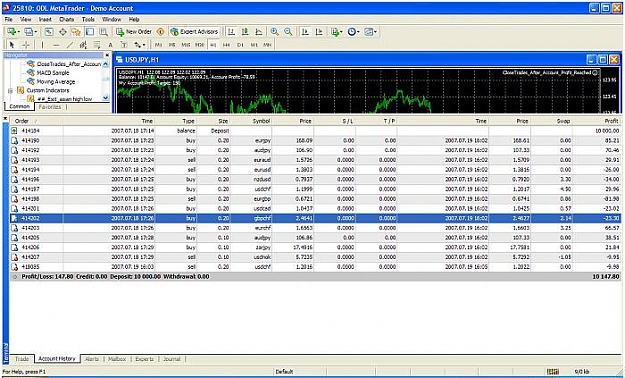The width and height of the screenshot is (625, 378).
Task: Switch chart to Candlesticks icon
Action: click(x=245, y=32)
